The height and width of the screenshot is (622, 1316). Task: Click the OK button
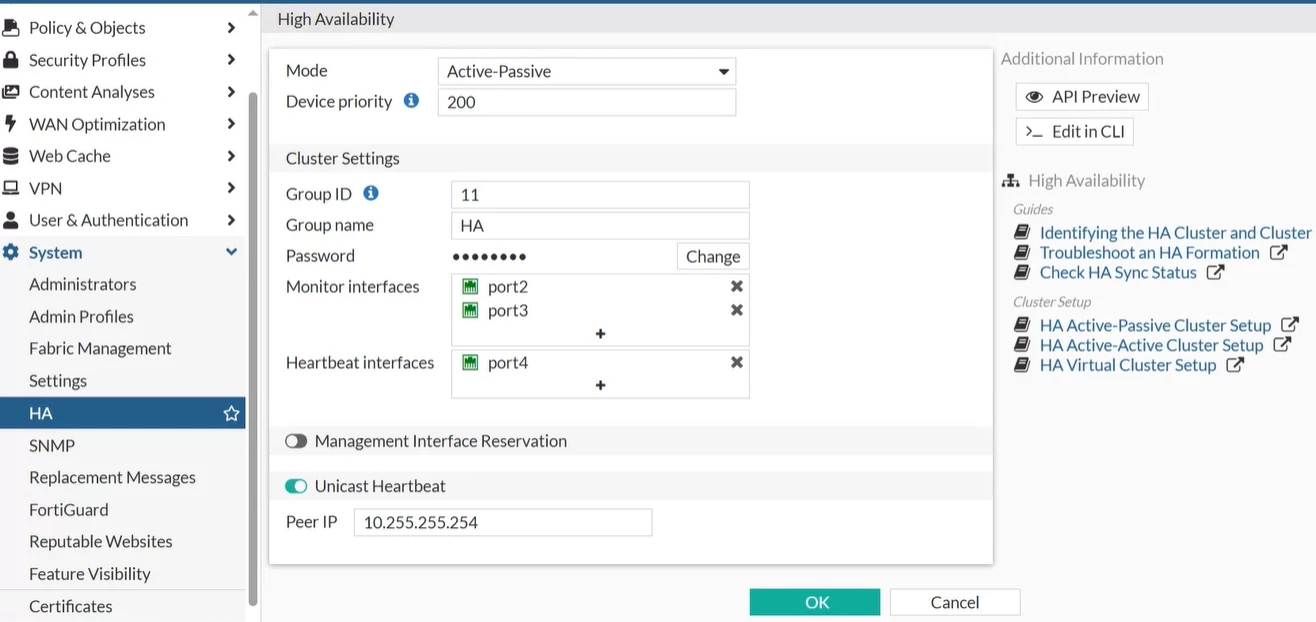[815, 602]
